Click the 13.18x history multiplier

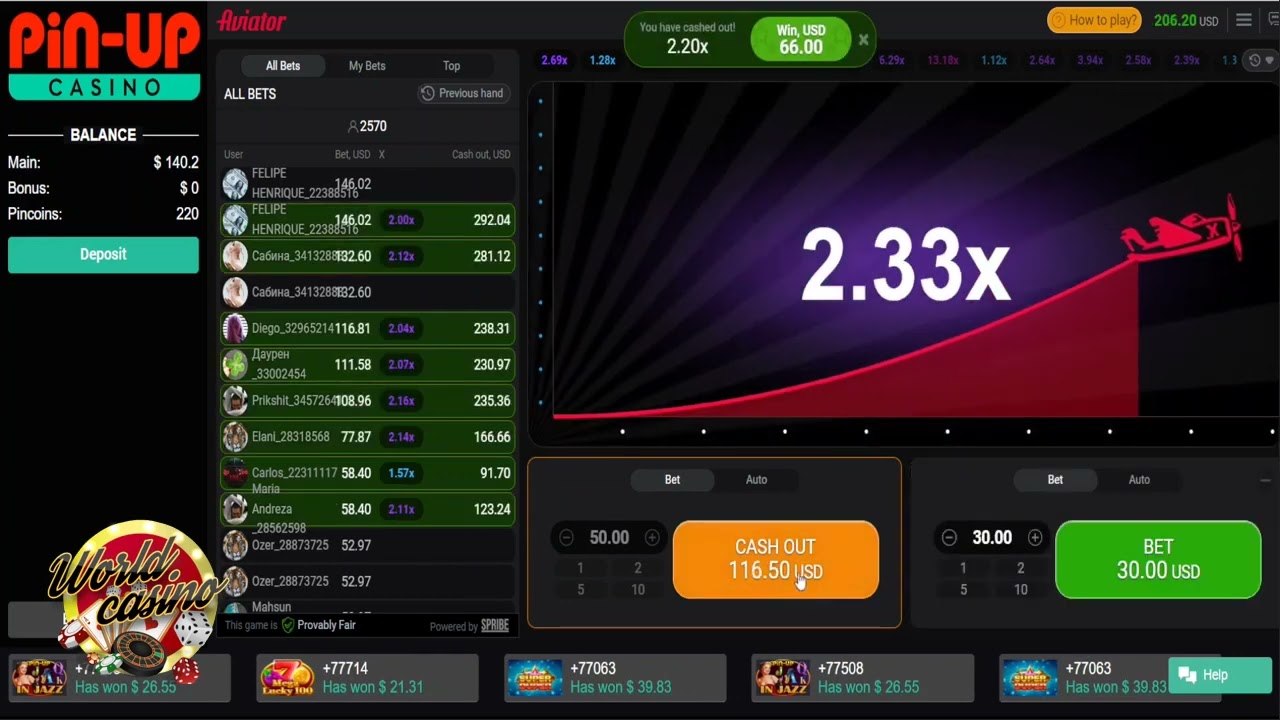(x=942, y=61)
